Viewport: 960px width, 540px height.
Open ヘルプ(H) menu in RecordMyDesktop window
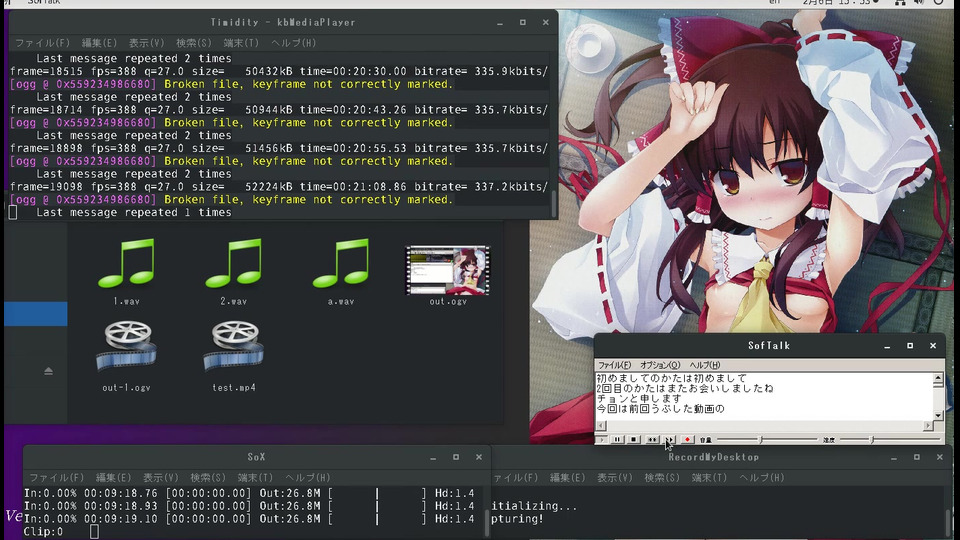[x=762, y=478]
